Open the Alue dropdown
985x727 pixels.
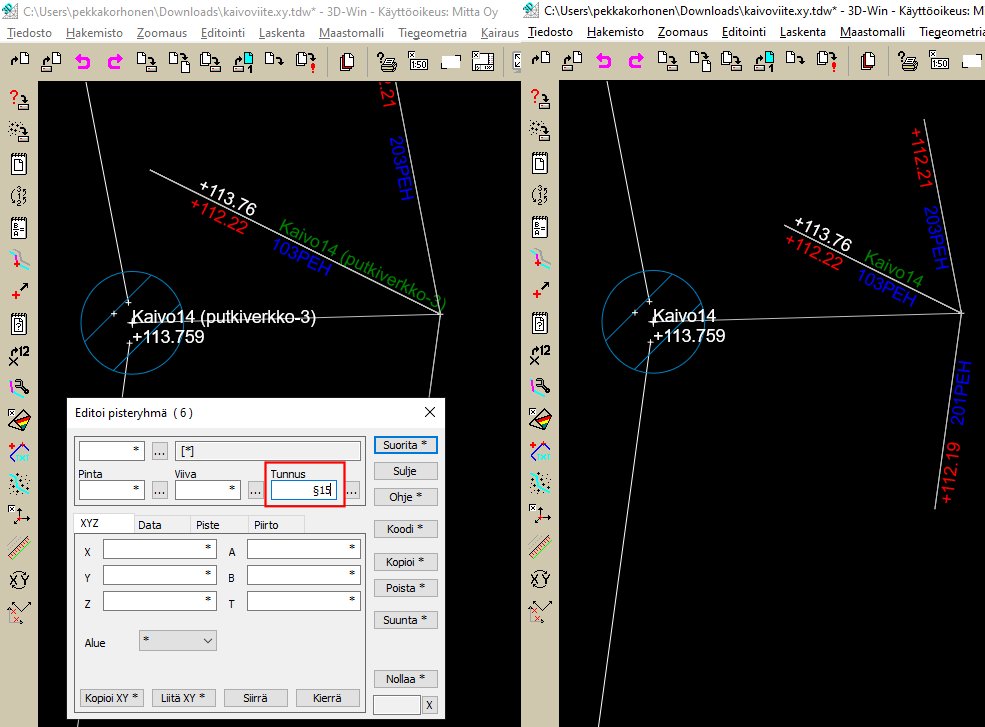click(179, 639)
